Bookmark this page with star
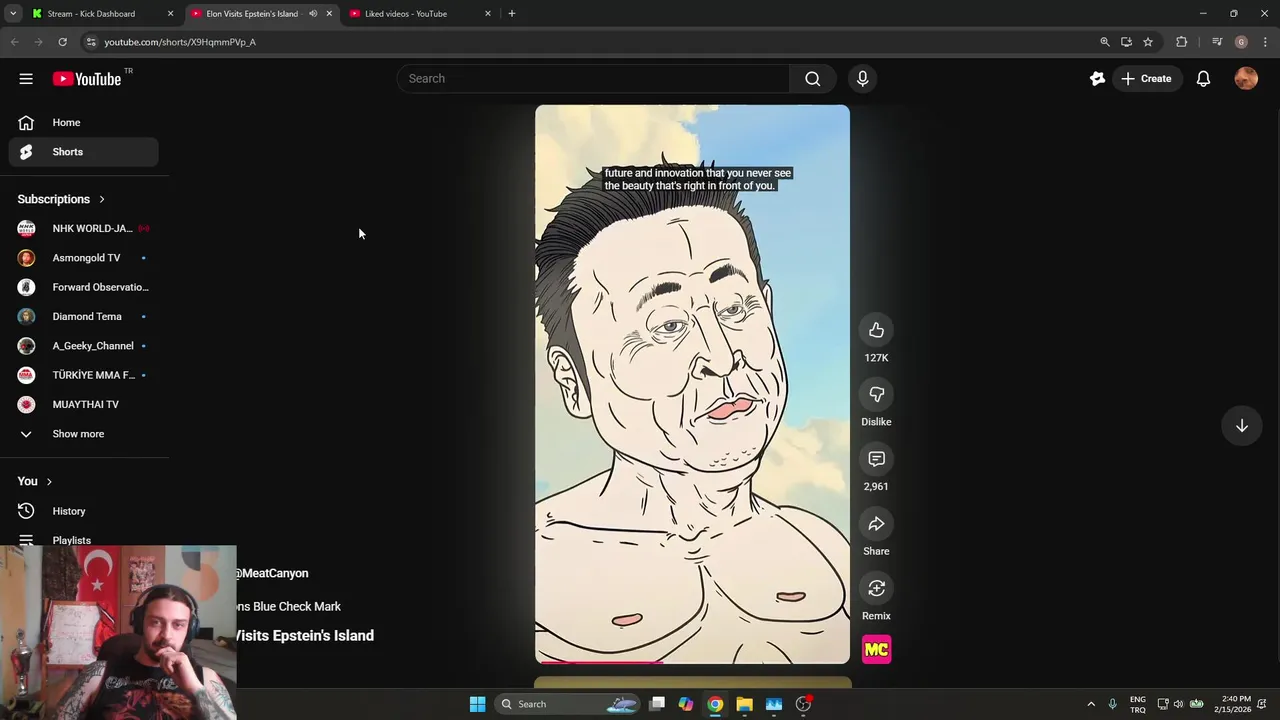The height and width of the screenshot is (720, 1280). [1148, 42]
